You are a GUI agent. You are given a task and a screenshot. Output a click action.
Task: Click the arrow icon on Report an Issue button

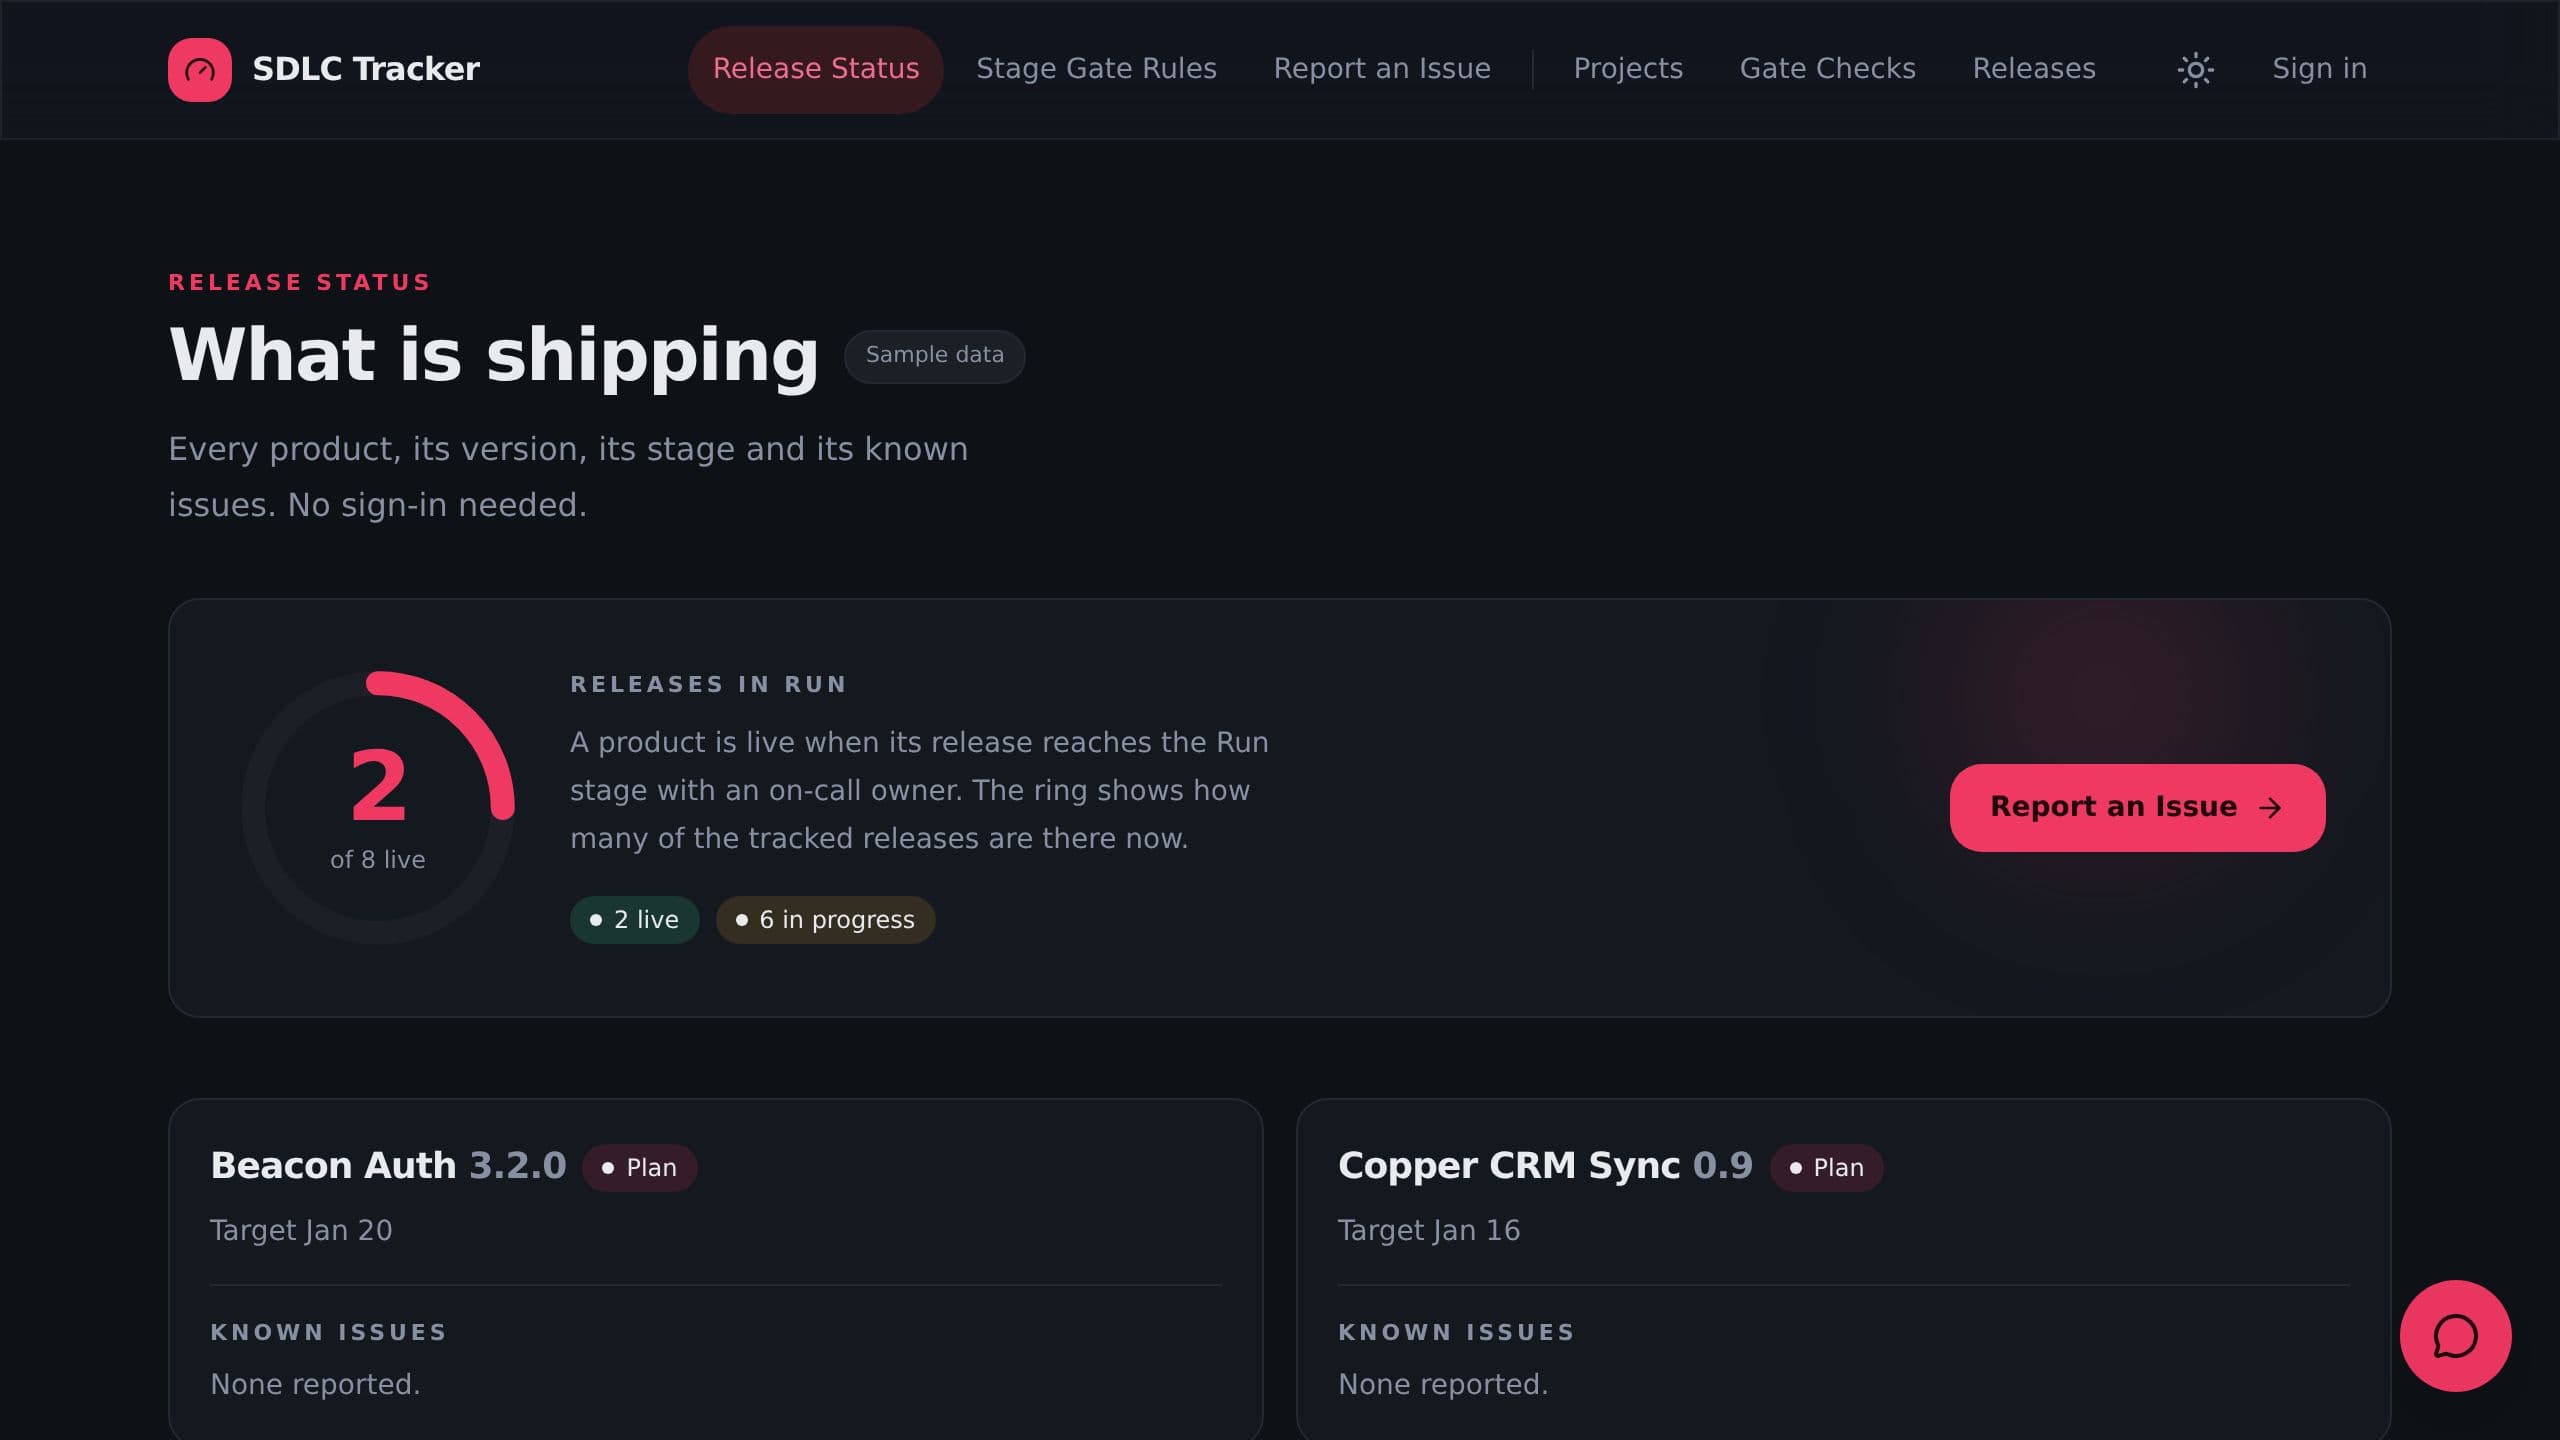(2270, 807)
